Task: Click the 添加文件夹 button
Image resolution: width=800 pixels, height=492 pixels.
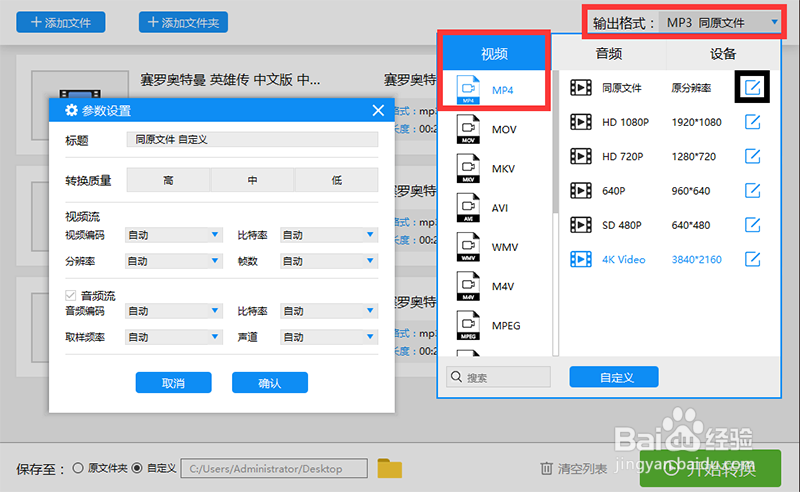Action: point(183,22)
